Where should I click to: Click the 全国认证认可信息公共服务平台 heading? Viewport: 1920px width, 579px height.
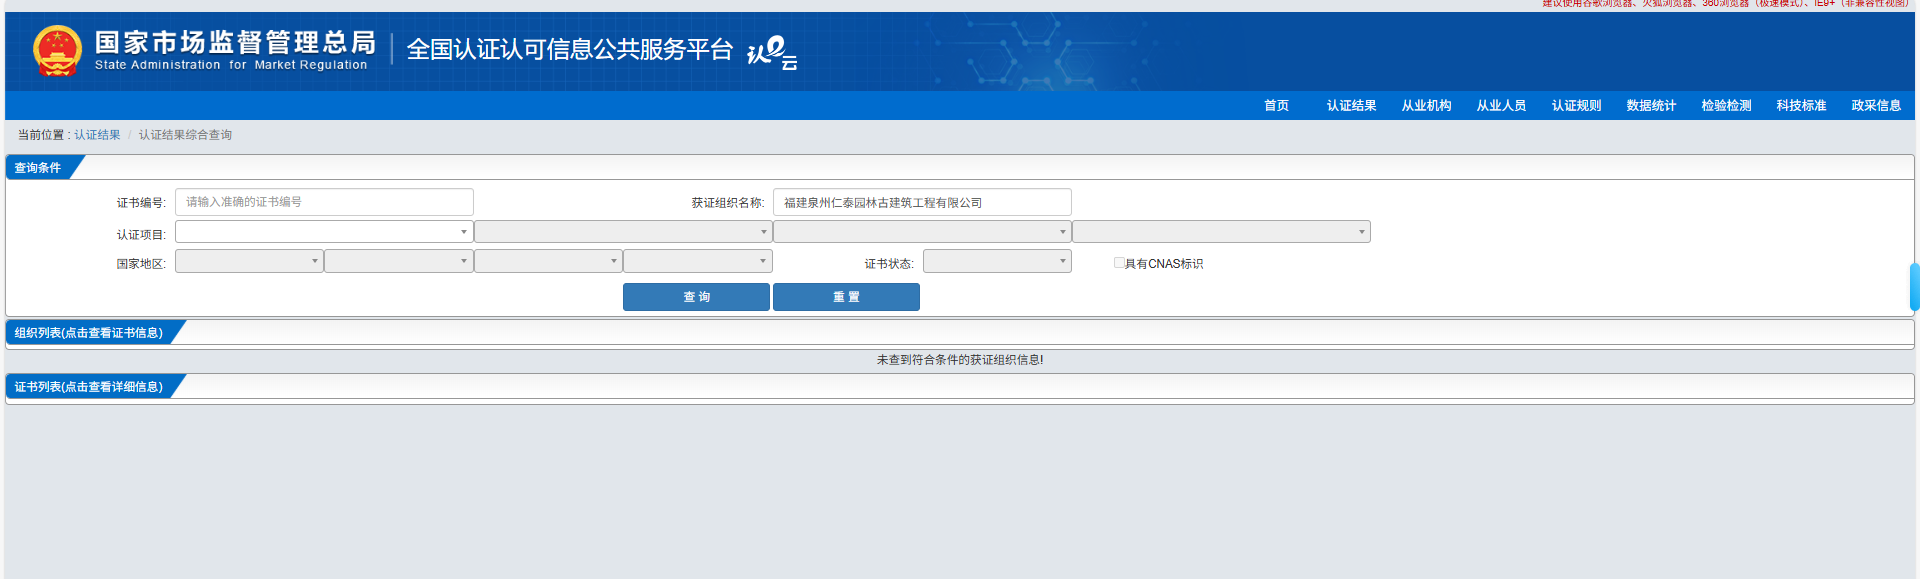pos(570,50)
